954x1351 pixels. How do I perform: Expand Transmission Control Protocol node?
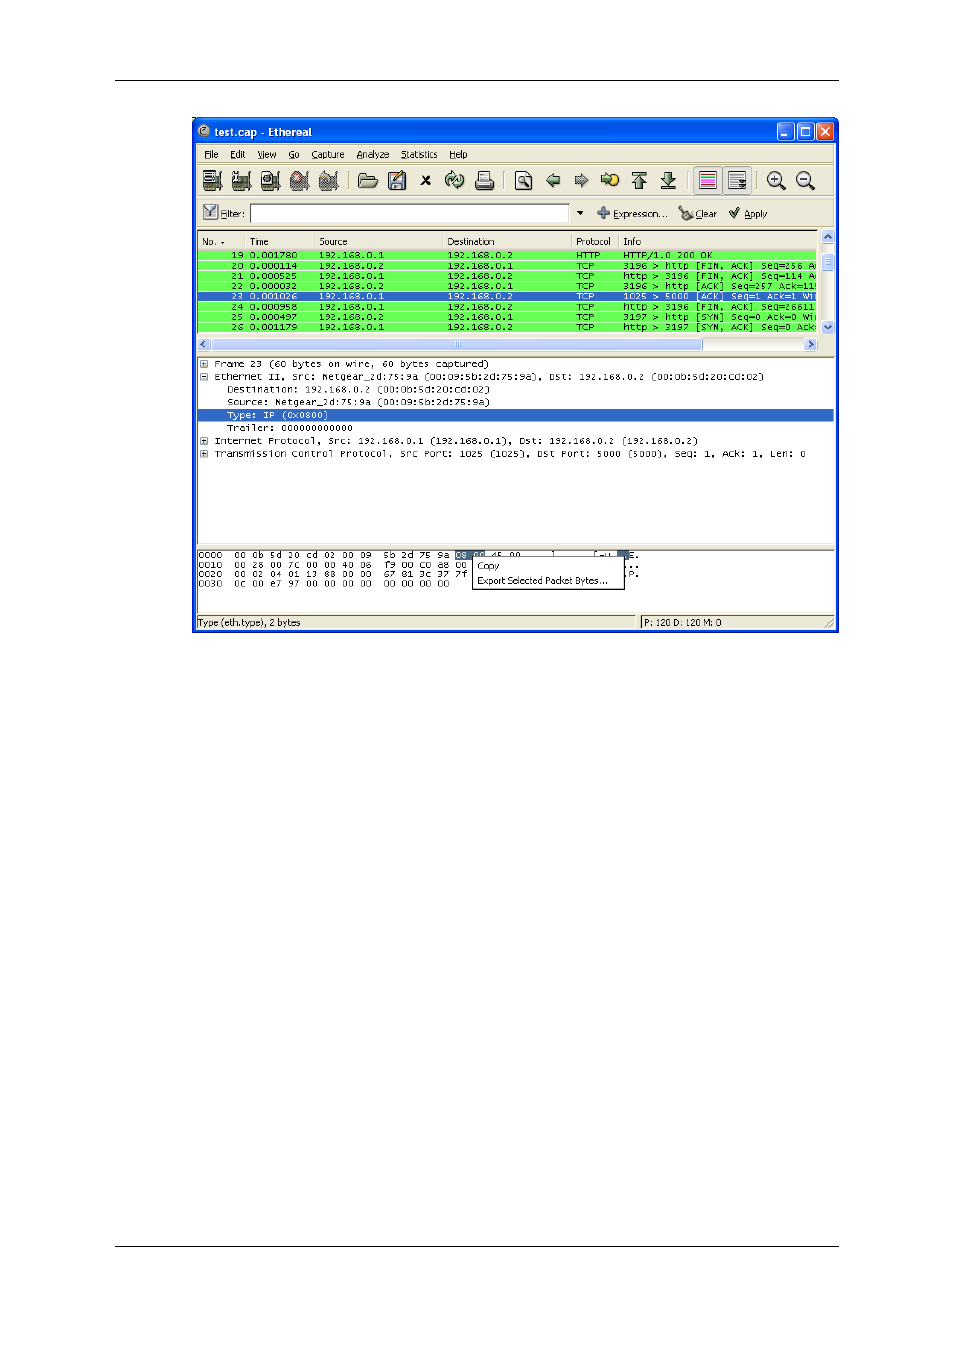[204, 454]
